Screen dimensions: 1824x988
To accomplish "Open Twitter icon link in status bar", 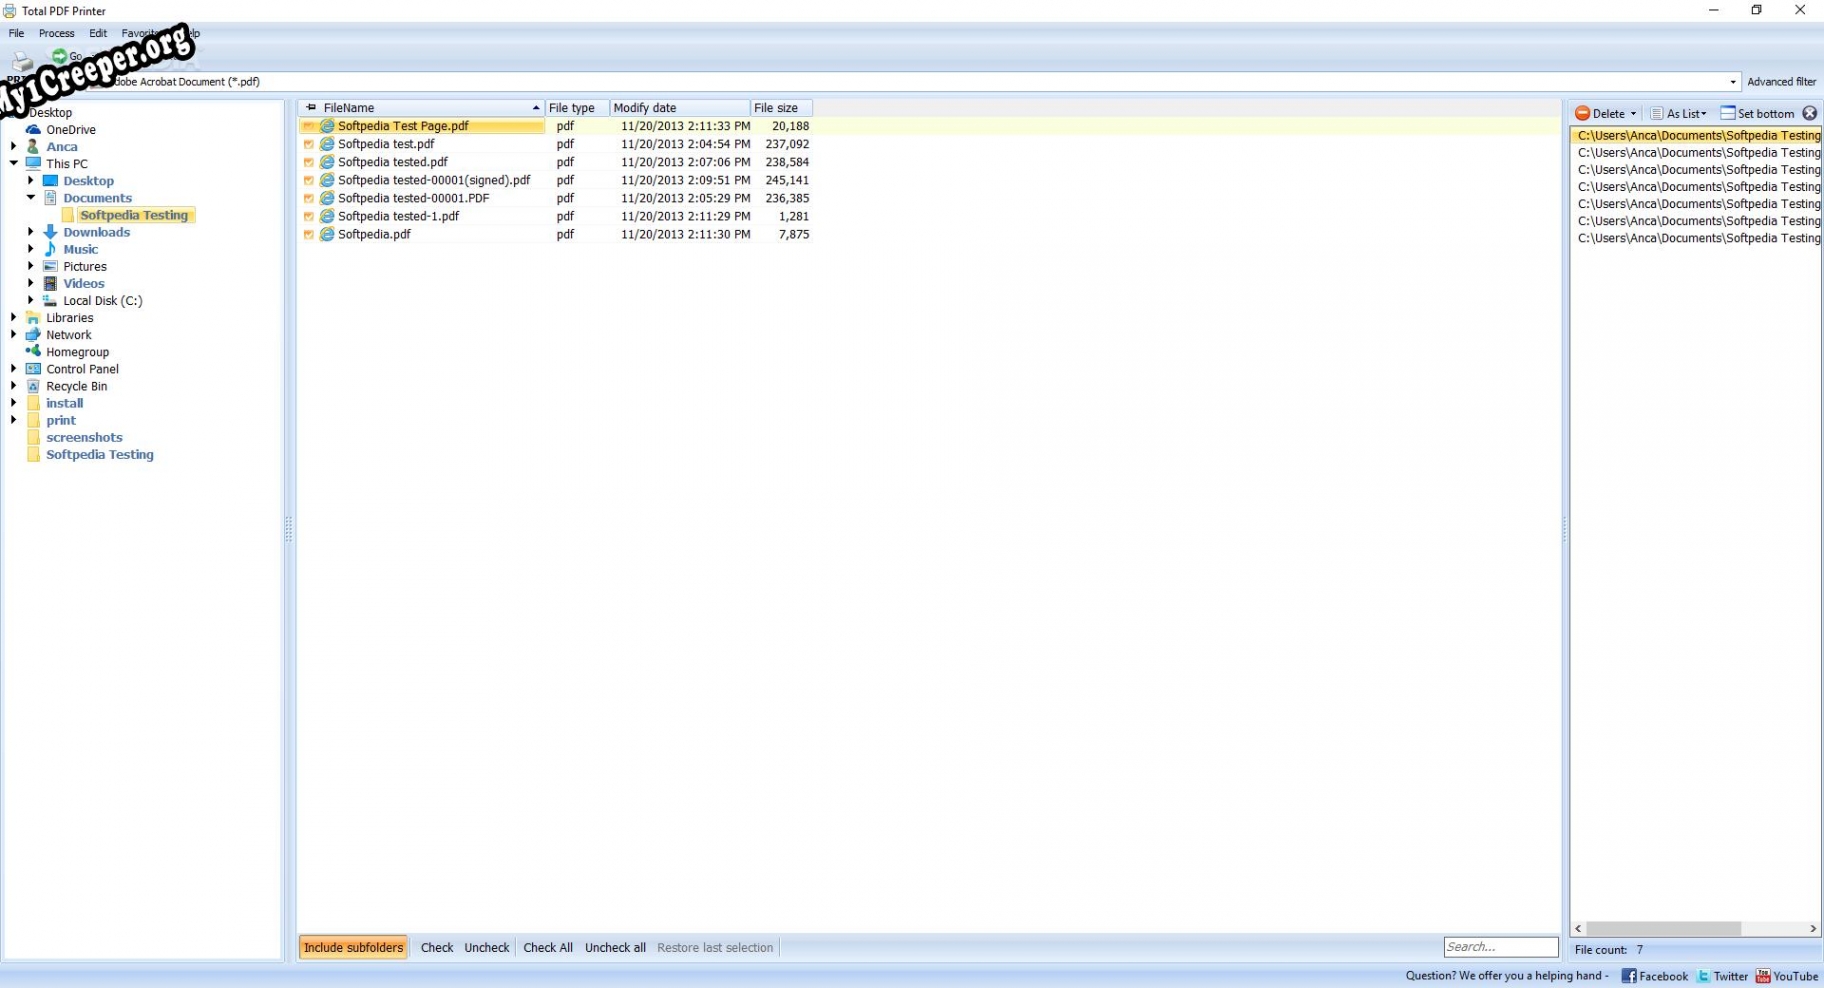I will tap(1703, 976).
